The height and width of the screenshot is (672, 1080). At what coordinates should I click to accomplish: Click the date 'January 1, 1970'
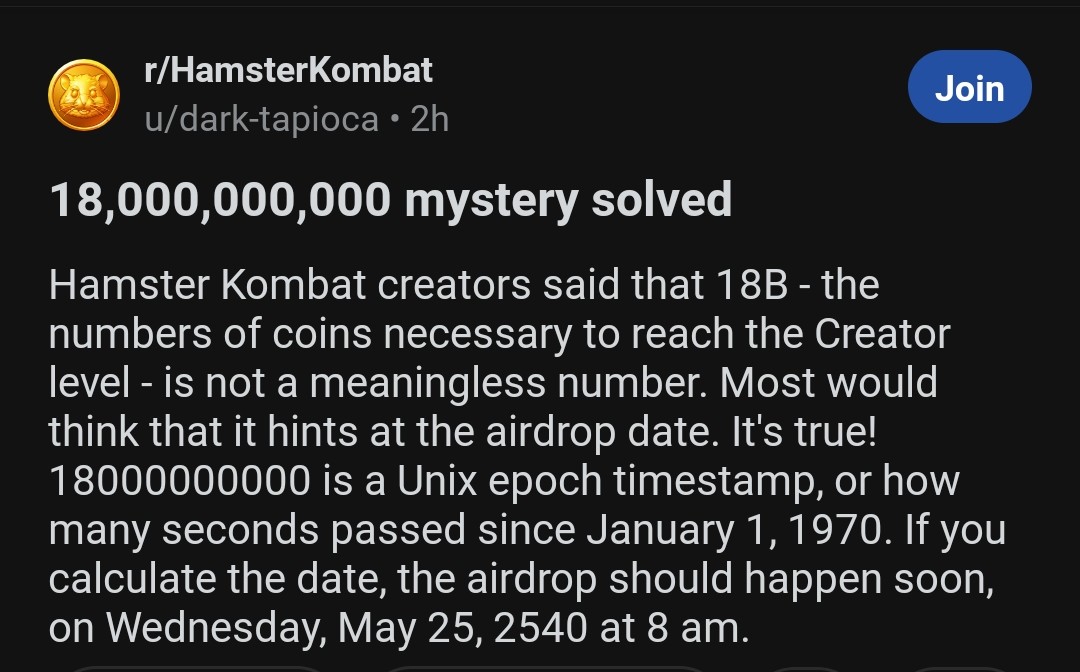click(x=734, y=529)
